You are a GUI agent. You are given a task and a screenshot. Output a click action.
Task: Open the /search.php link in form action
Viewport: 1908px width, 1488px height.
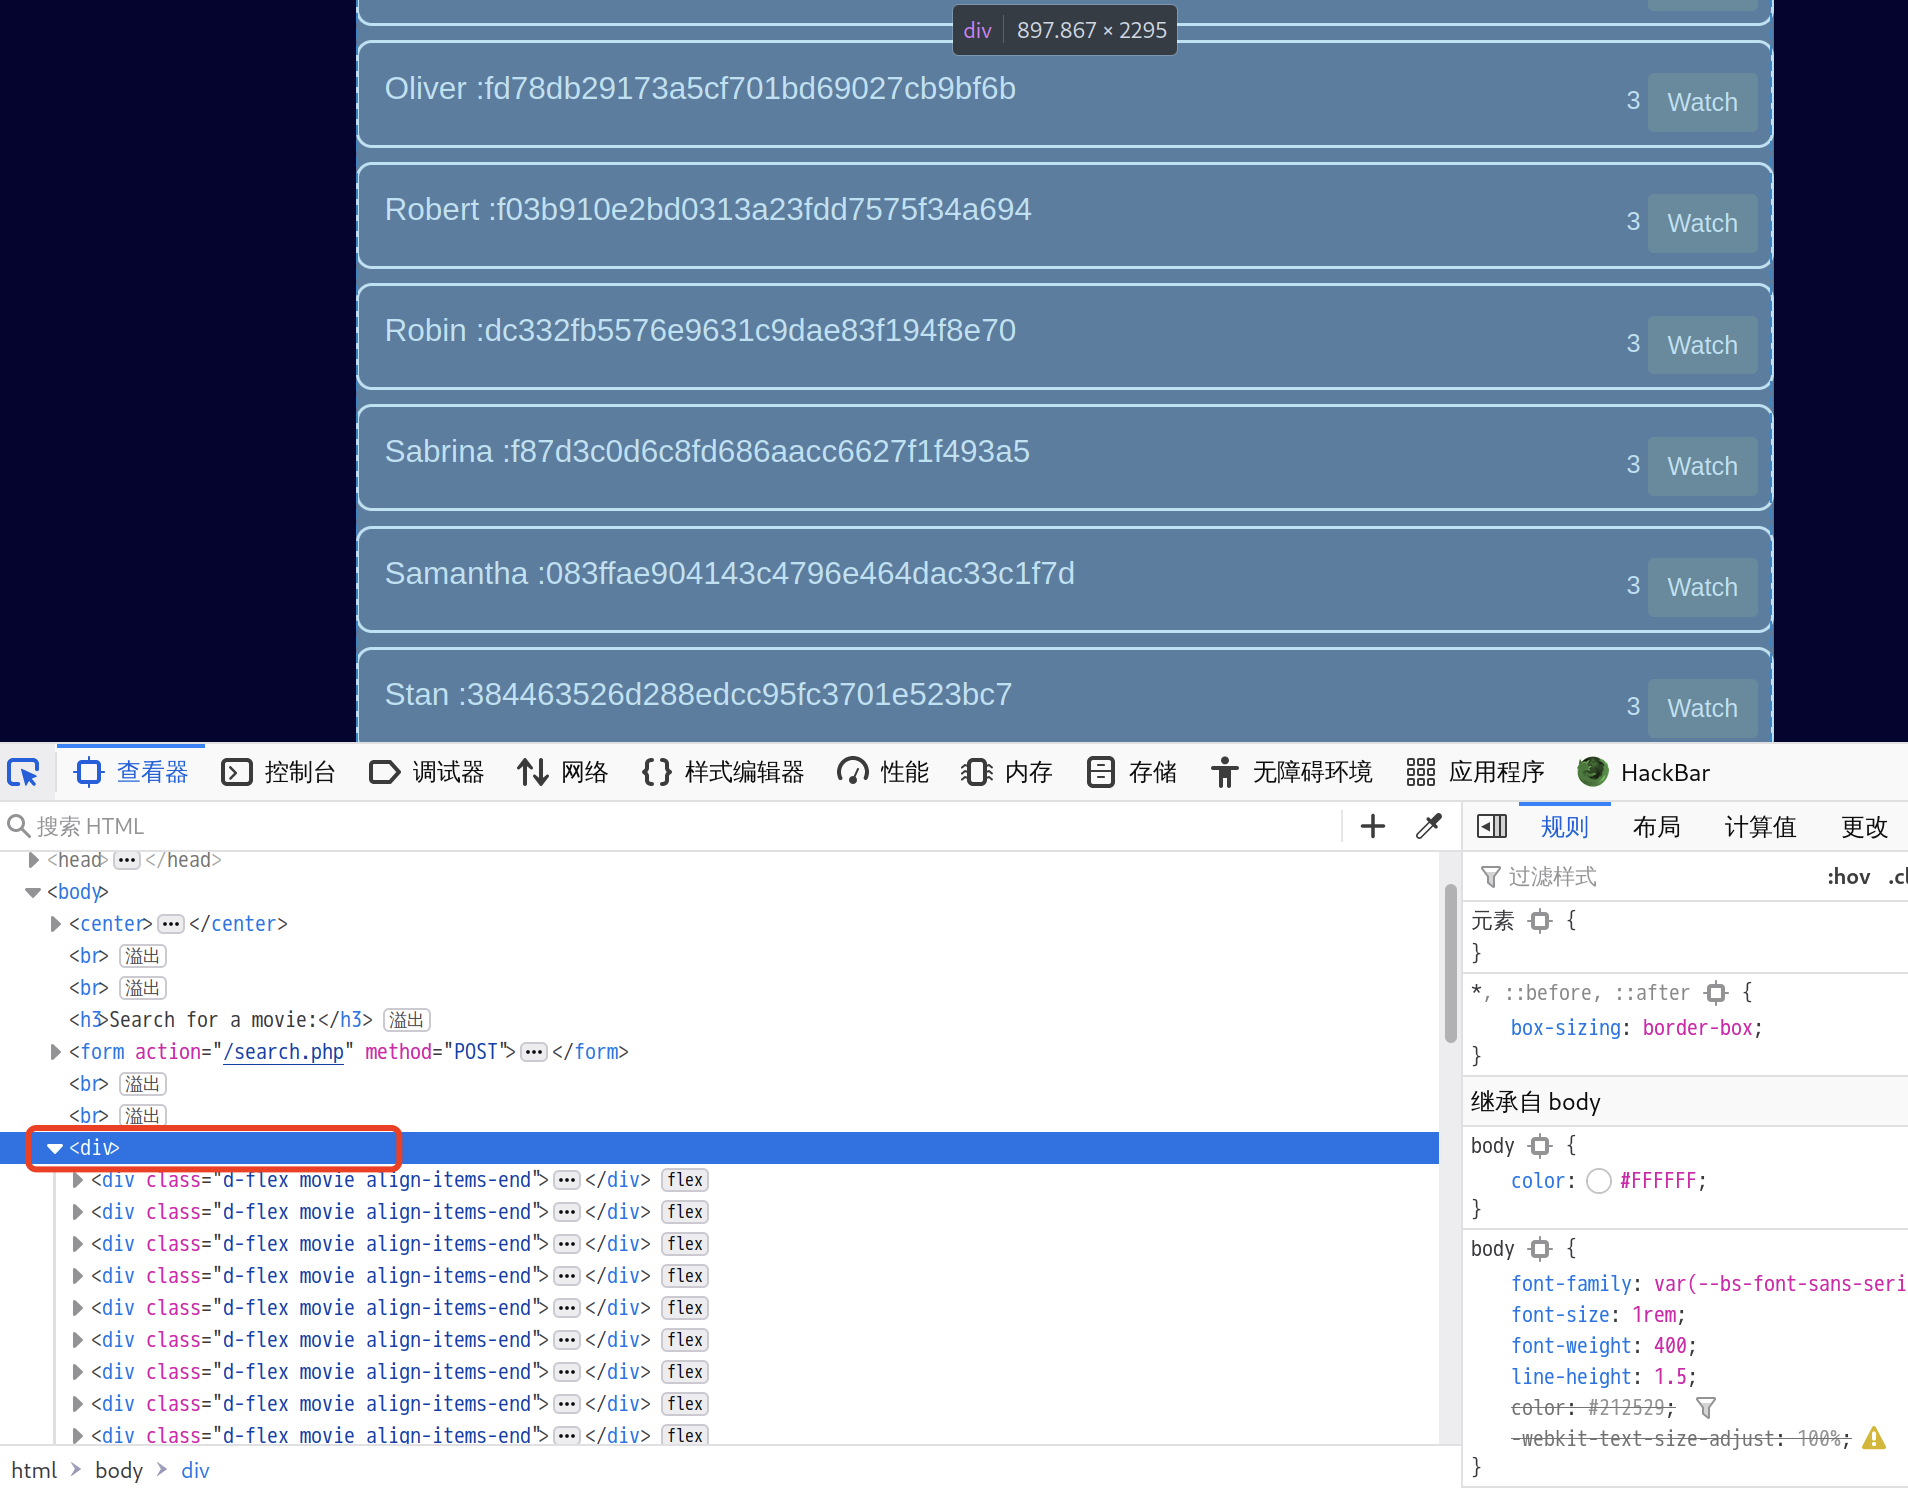point(283,1052)
